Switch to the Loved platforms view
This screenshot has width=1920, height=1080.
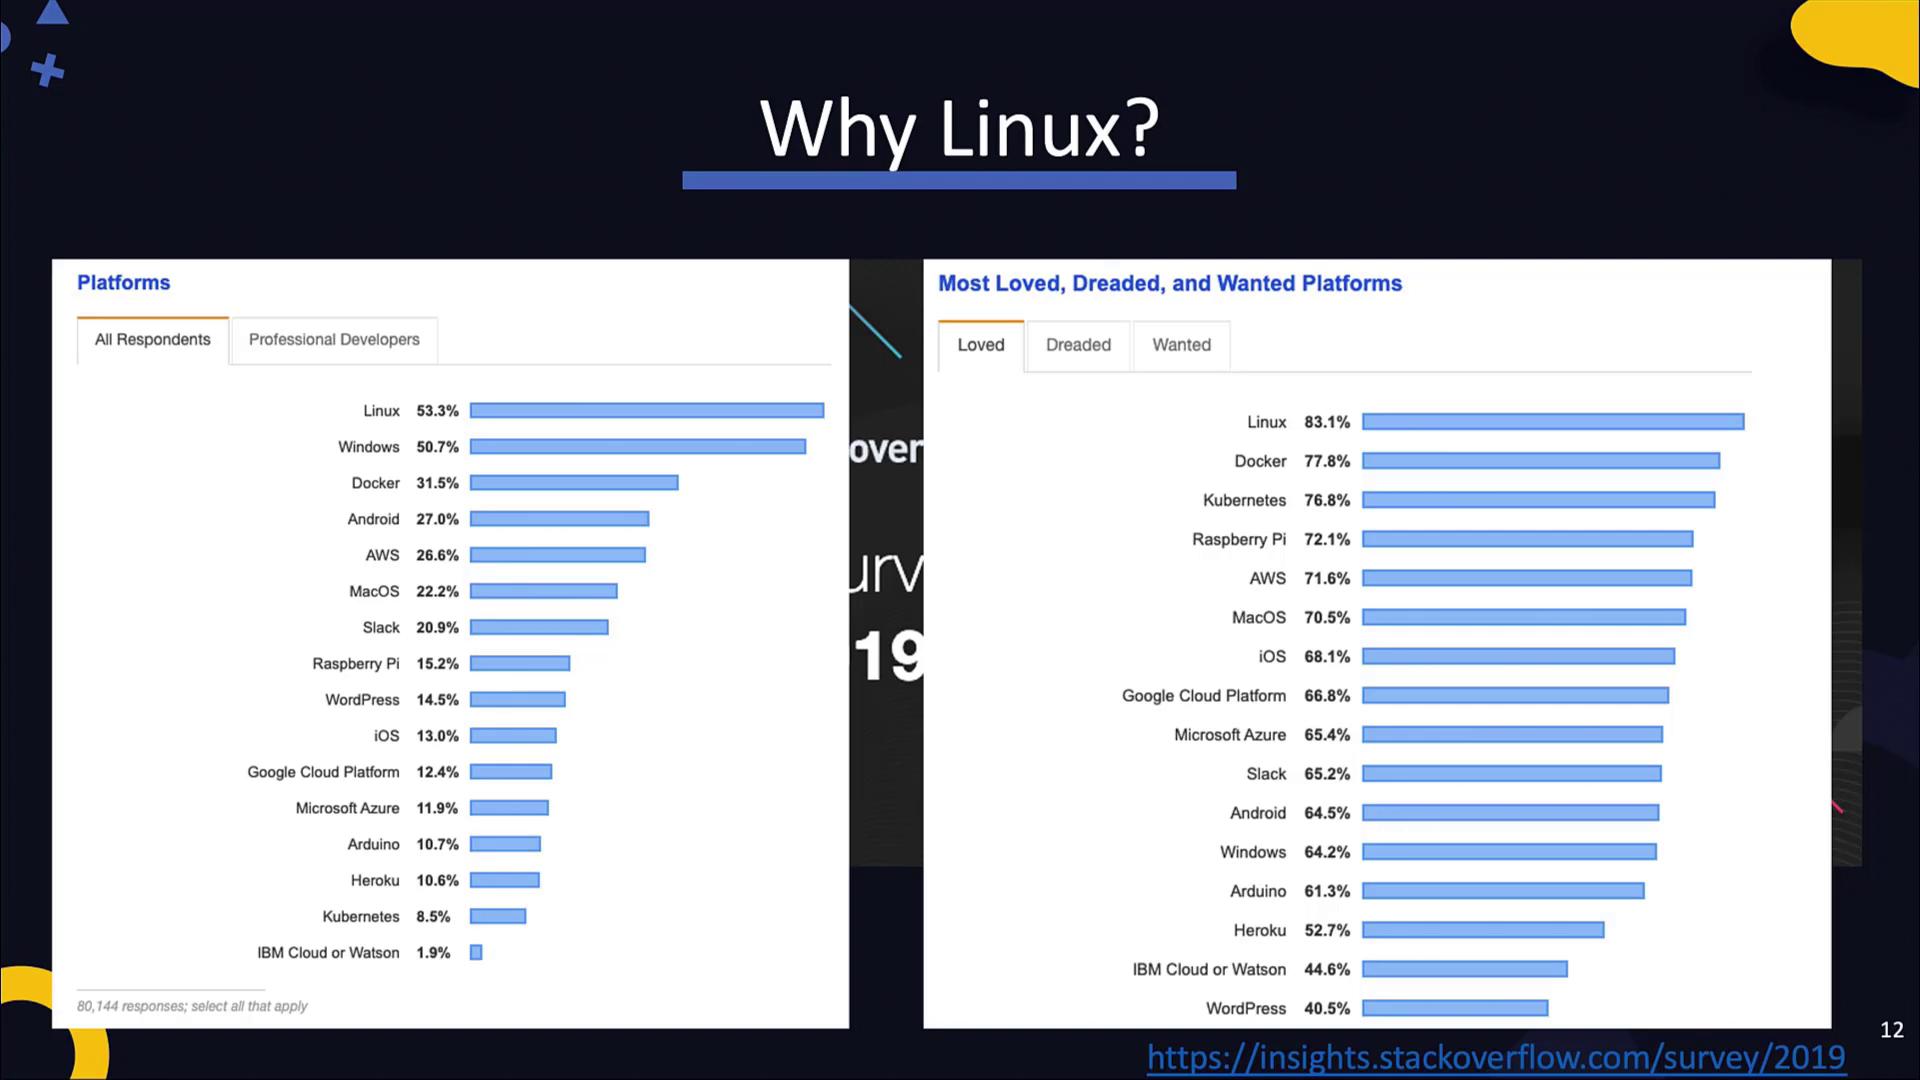click(980, 344)
